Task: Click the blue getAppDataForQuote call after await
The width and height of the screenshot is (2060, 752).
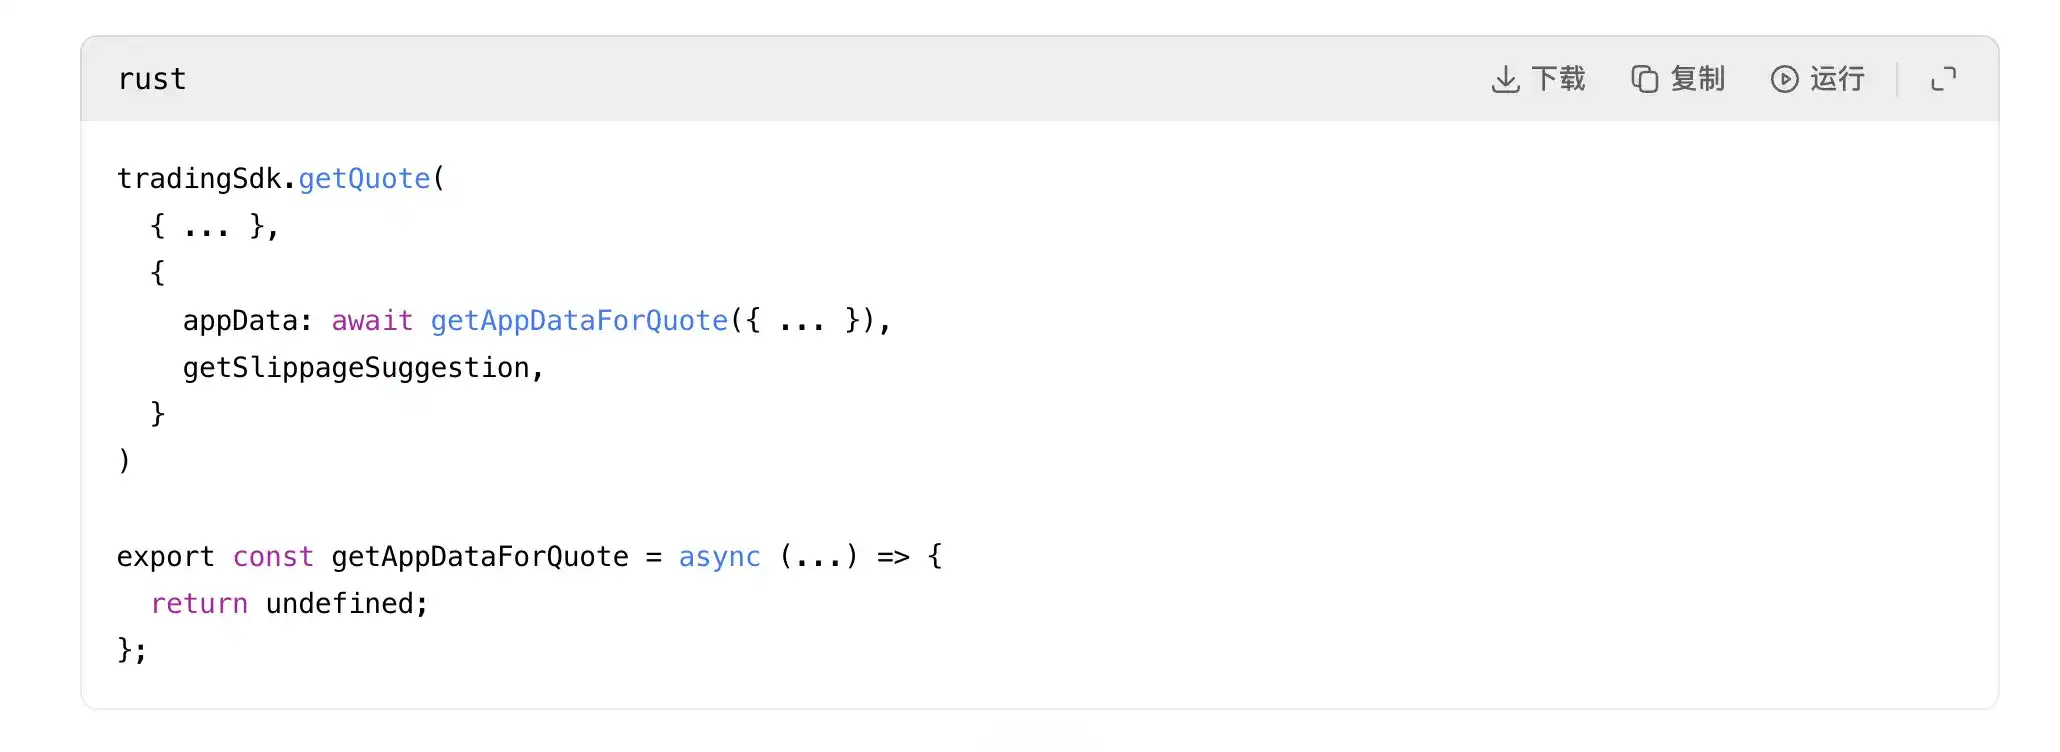Action: [x=579, y=321]
